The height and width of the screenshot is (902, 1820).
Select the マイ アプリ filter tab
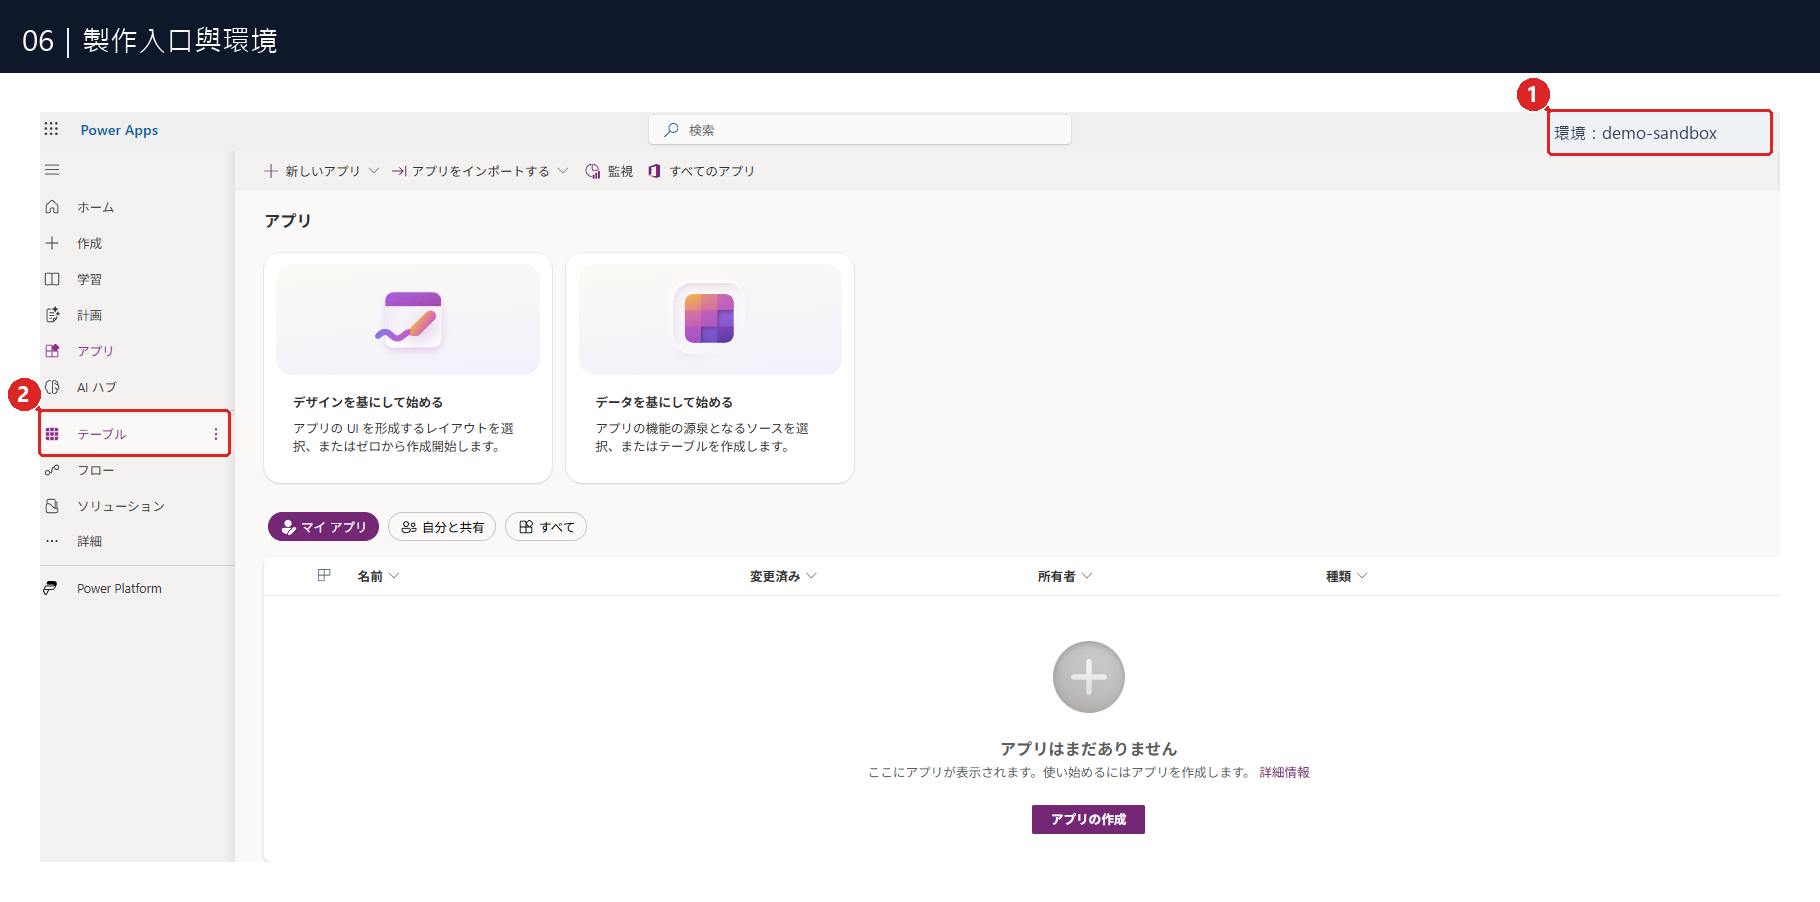click(x=323, y=527)
